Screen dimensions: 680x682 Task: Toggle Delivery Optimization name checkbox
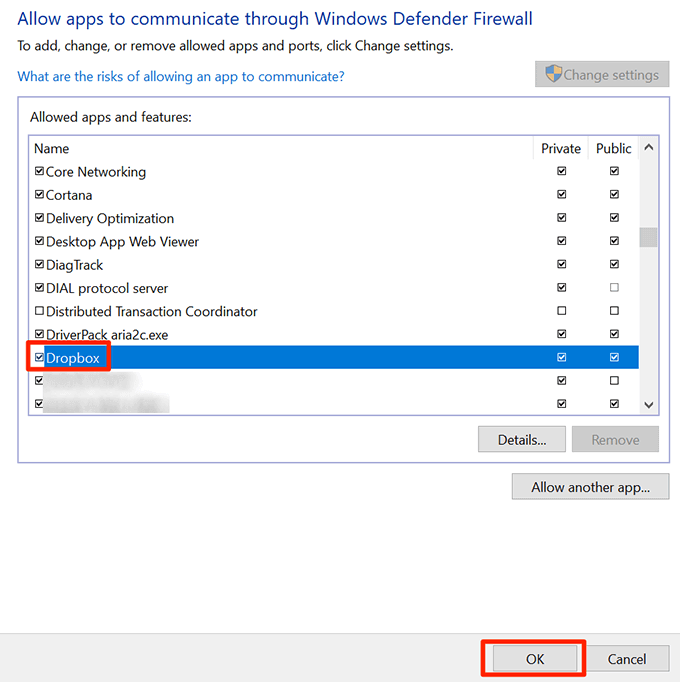coord(39,217)
